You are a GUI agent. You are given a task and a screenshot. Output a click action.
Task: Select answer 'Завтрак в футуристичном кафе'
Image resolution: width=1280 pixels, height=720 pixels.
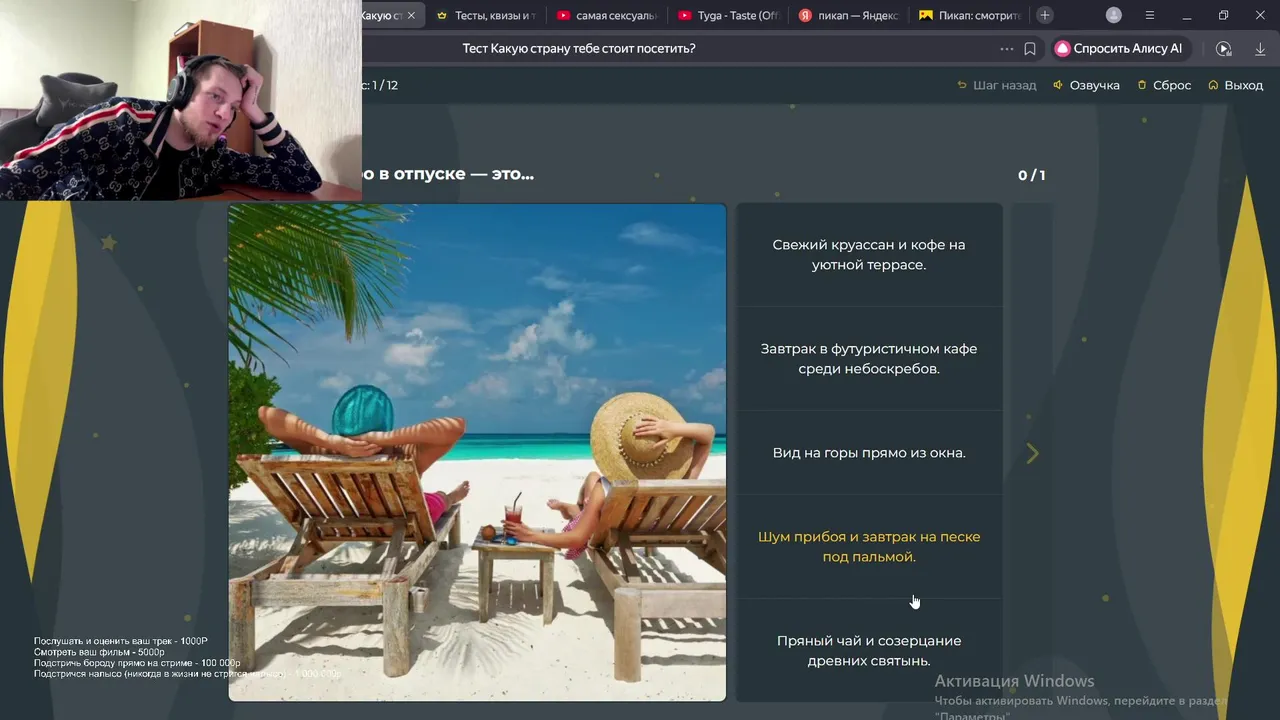(869, 359)
